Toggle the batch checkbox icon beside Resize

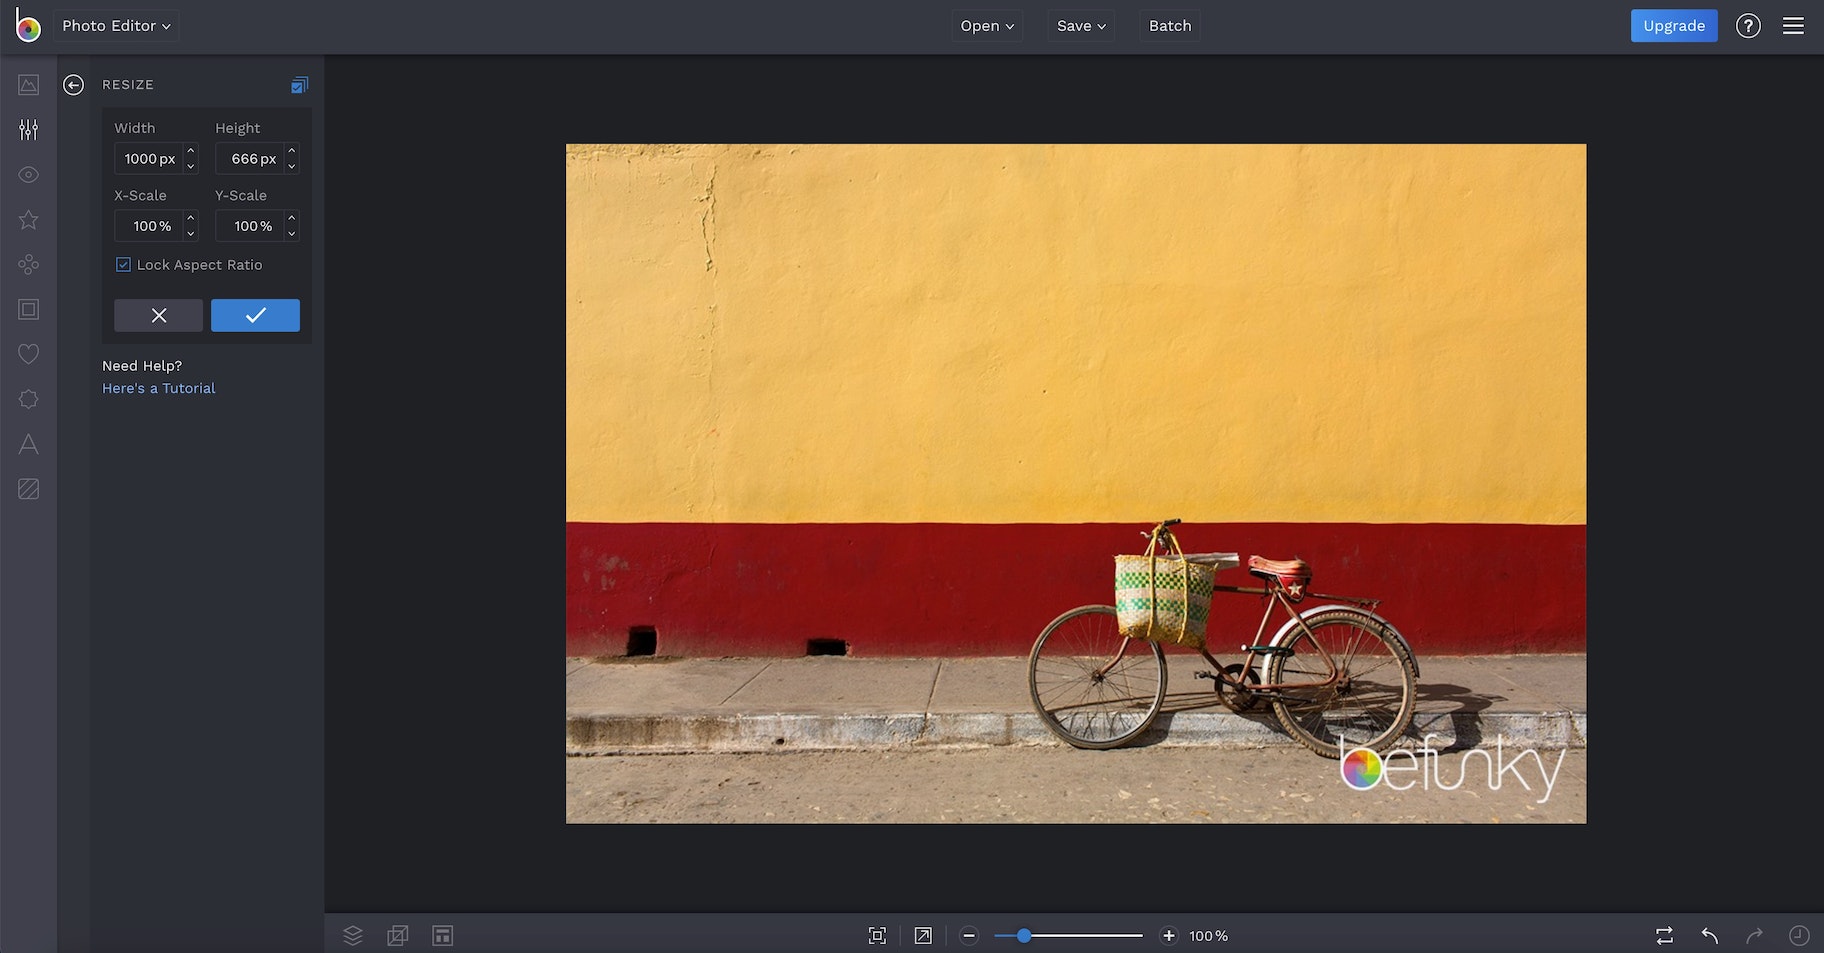click(x=299, y=85)
